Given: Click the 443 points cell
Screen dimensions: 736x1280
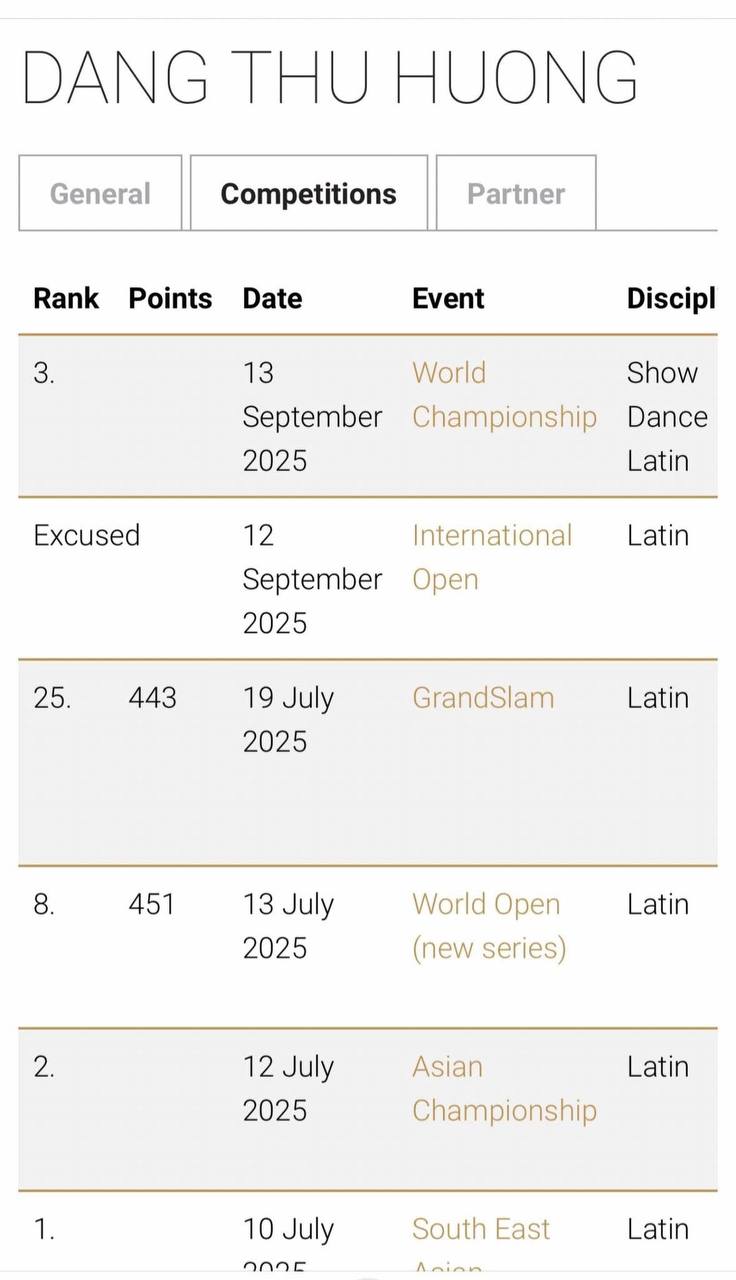Looking at the screenshot, I should 152,697.
